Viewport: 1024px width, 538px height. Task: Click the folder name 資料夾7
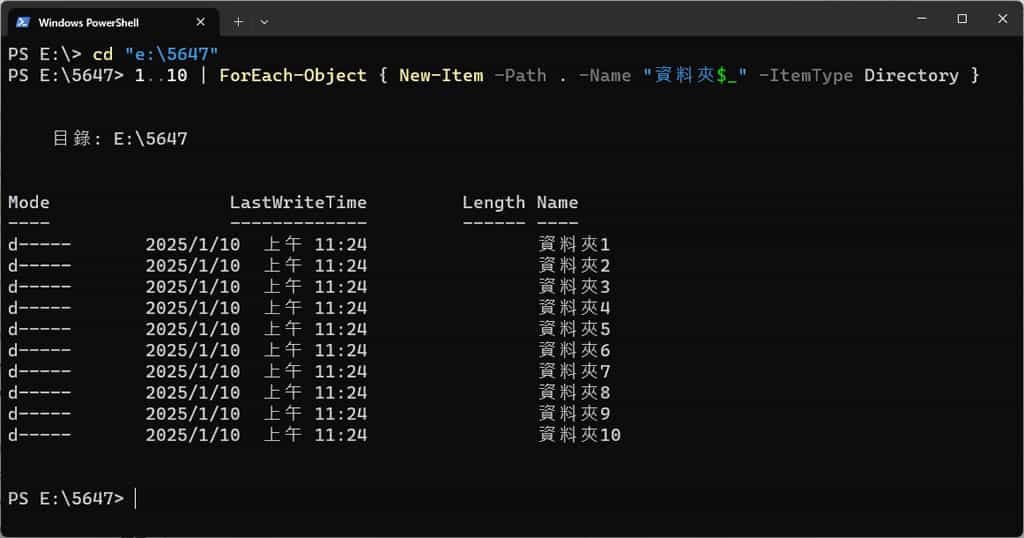click(x=574, y=372)
